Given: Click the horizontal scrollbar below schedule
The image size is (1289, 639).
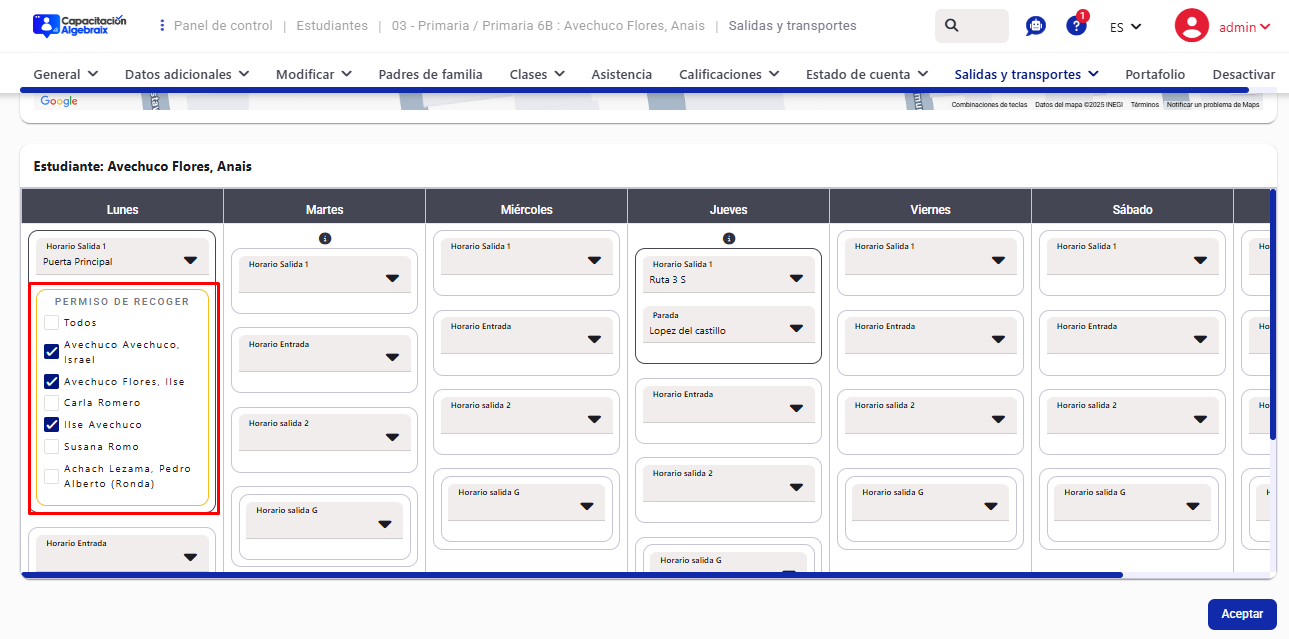Looking at the screenshot, I should pos(570,575).
